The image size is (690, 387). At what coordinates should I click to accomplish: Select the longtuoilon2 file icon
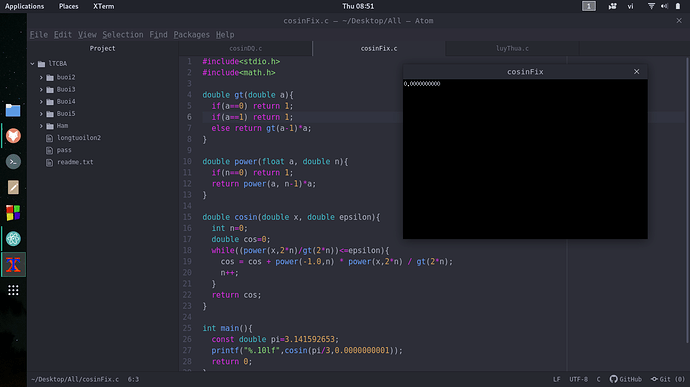click(x=49, y=138)
